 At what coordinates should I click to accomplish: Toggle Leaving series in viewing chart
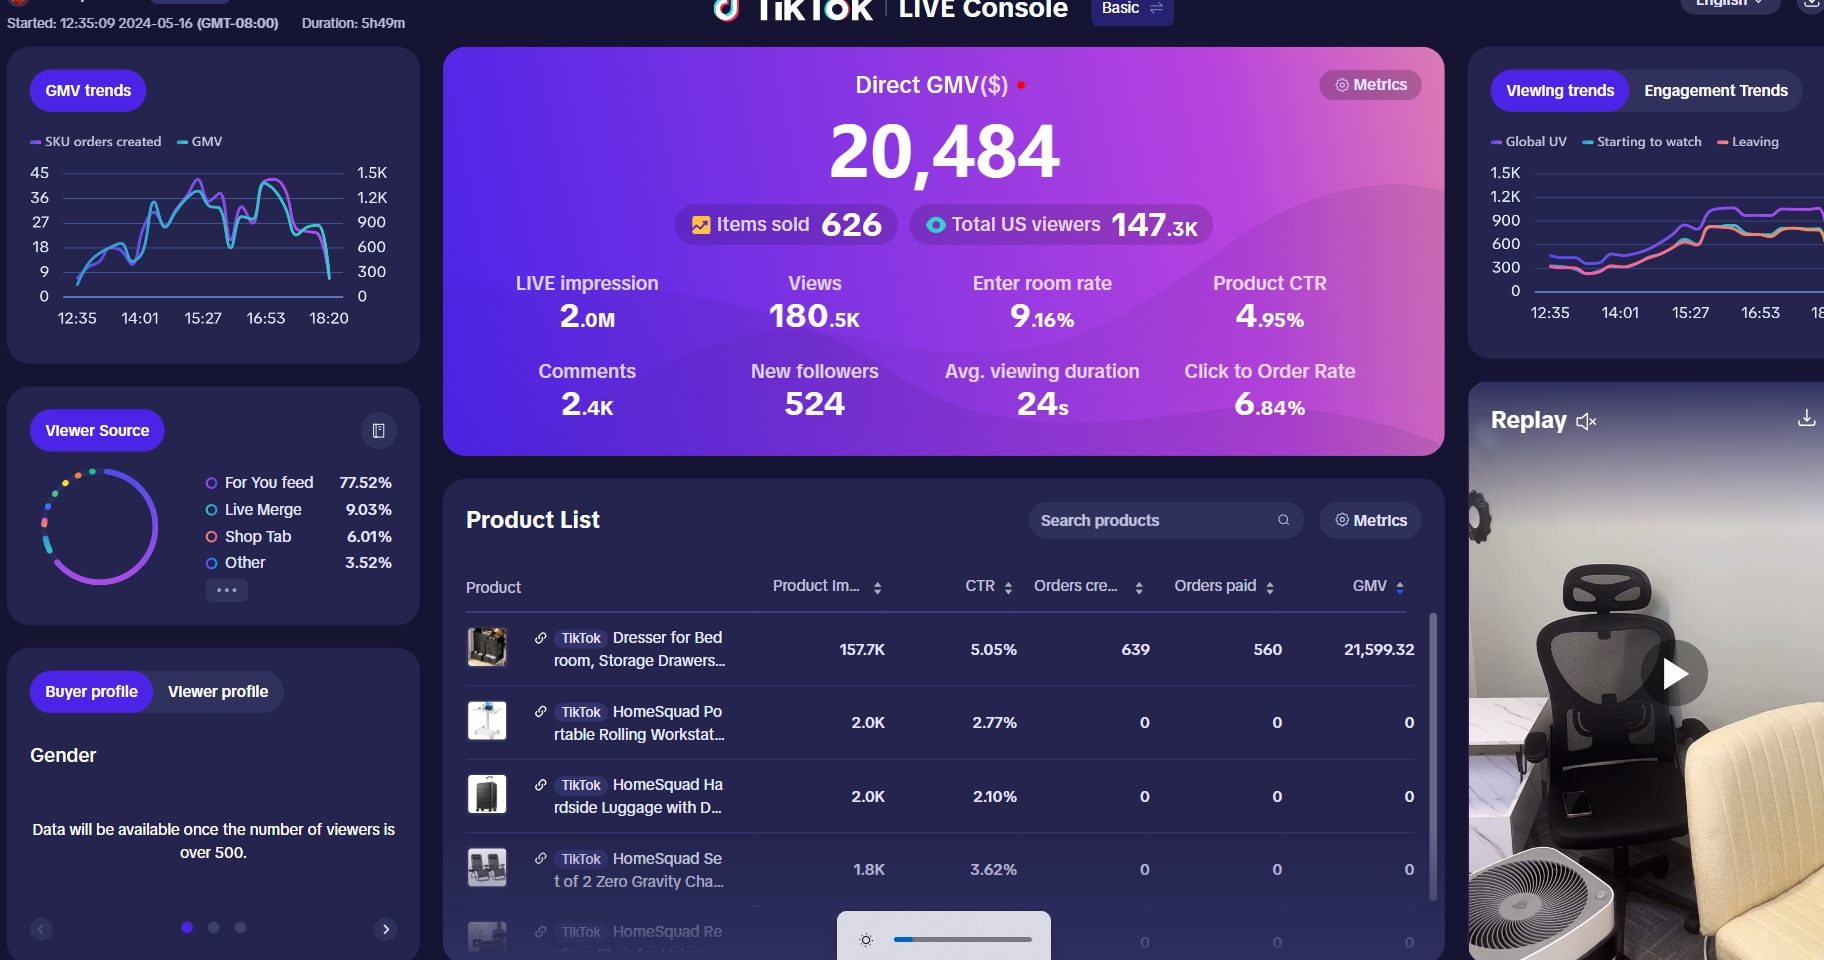(1748, 142)
